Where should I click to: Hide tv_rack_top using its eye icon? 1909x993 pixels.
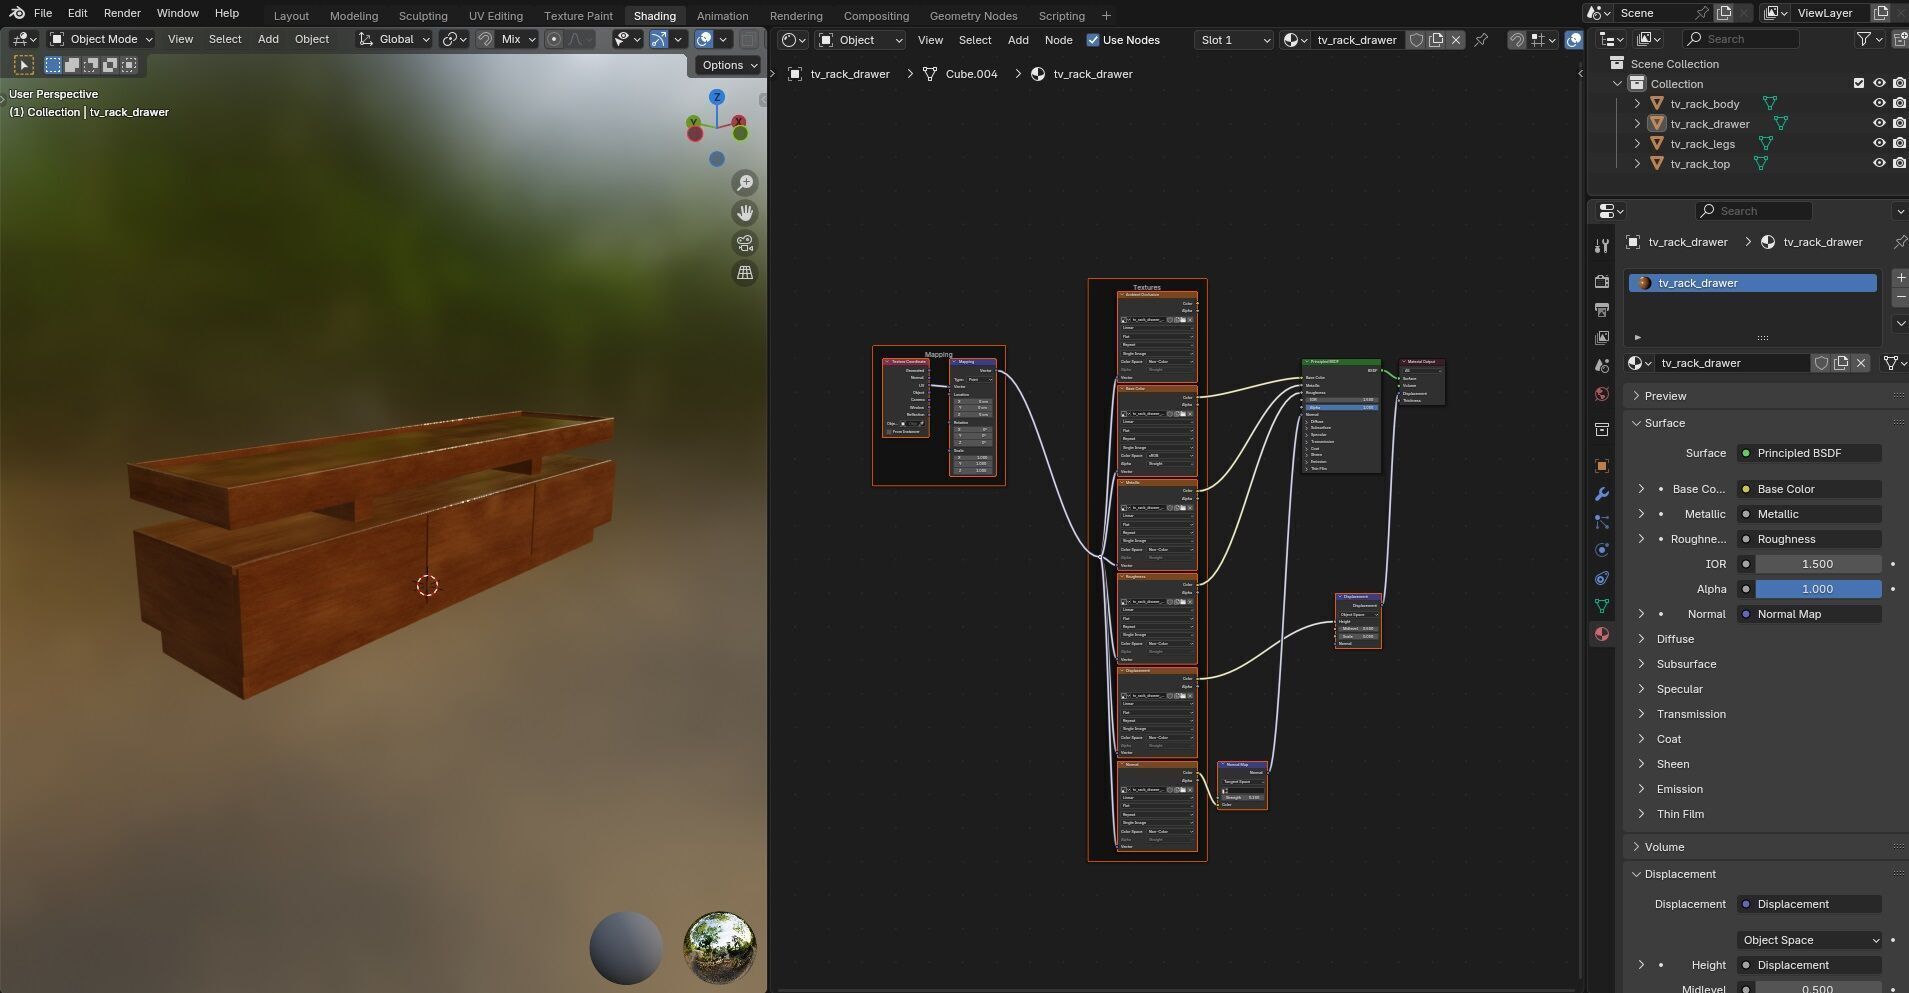click(x=1879, y=164)
